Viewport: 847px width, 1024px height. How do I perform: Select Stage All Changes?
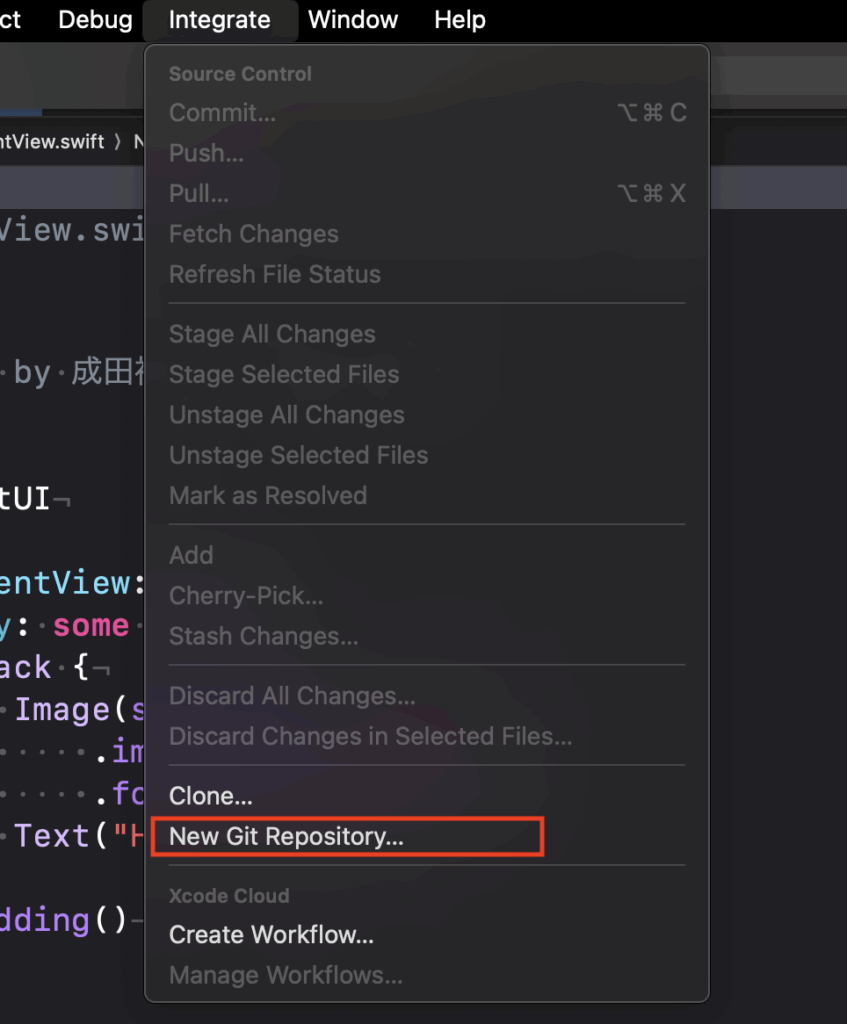tap(427, 334)
